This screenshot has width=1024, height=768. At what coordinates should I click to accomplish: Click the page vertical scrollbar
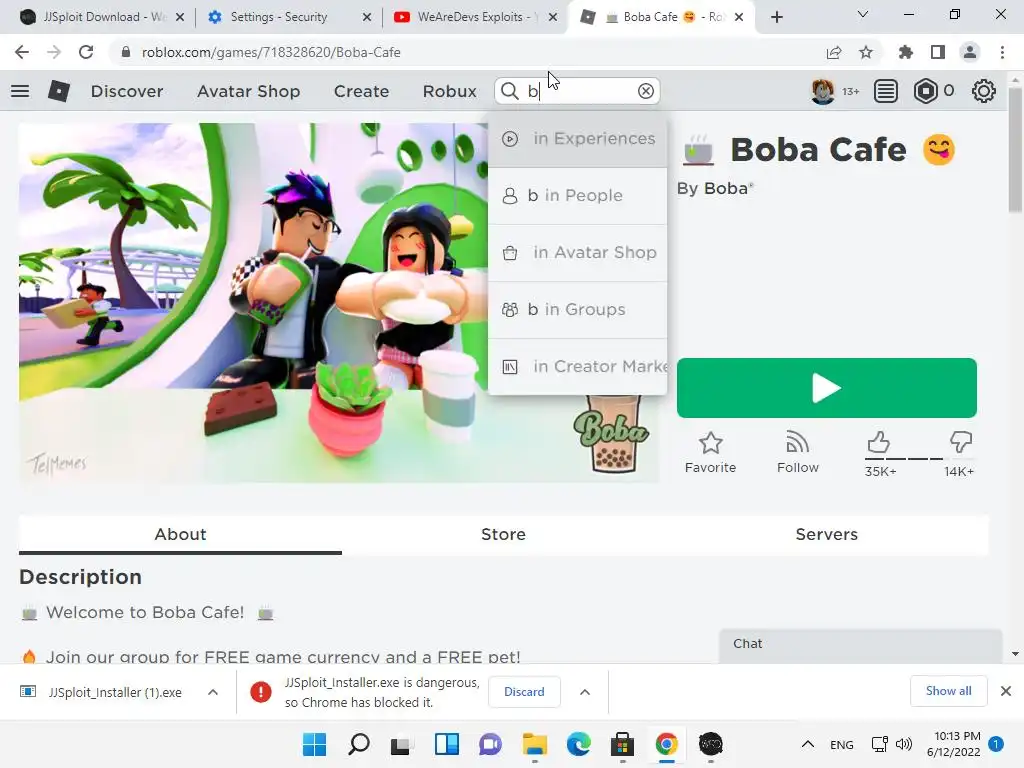1015,148
